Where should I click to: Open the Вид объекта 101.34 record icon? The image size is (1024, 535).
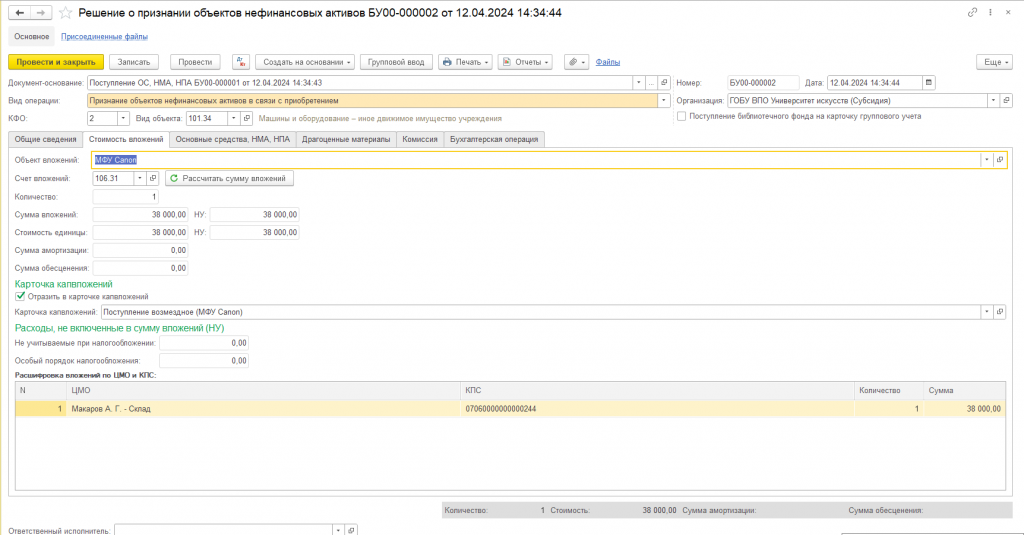(246, 118)
